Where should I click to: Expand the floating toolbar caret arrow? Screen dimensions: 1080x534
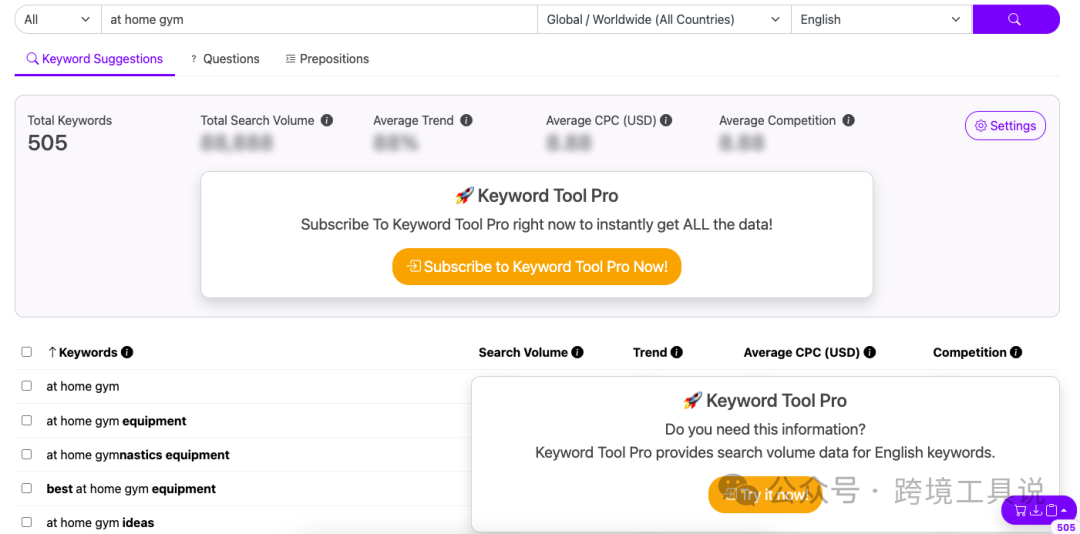click(1065, 511)
